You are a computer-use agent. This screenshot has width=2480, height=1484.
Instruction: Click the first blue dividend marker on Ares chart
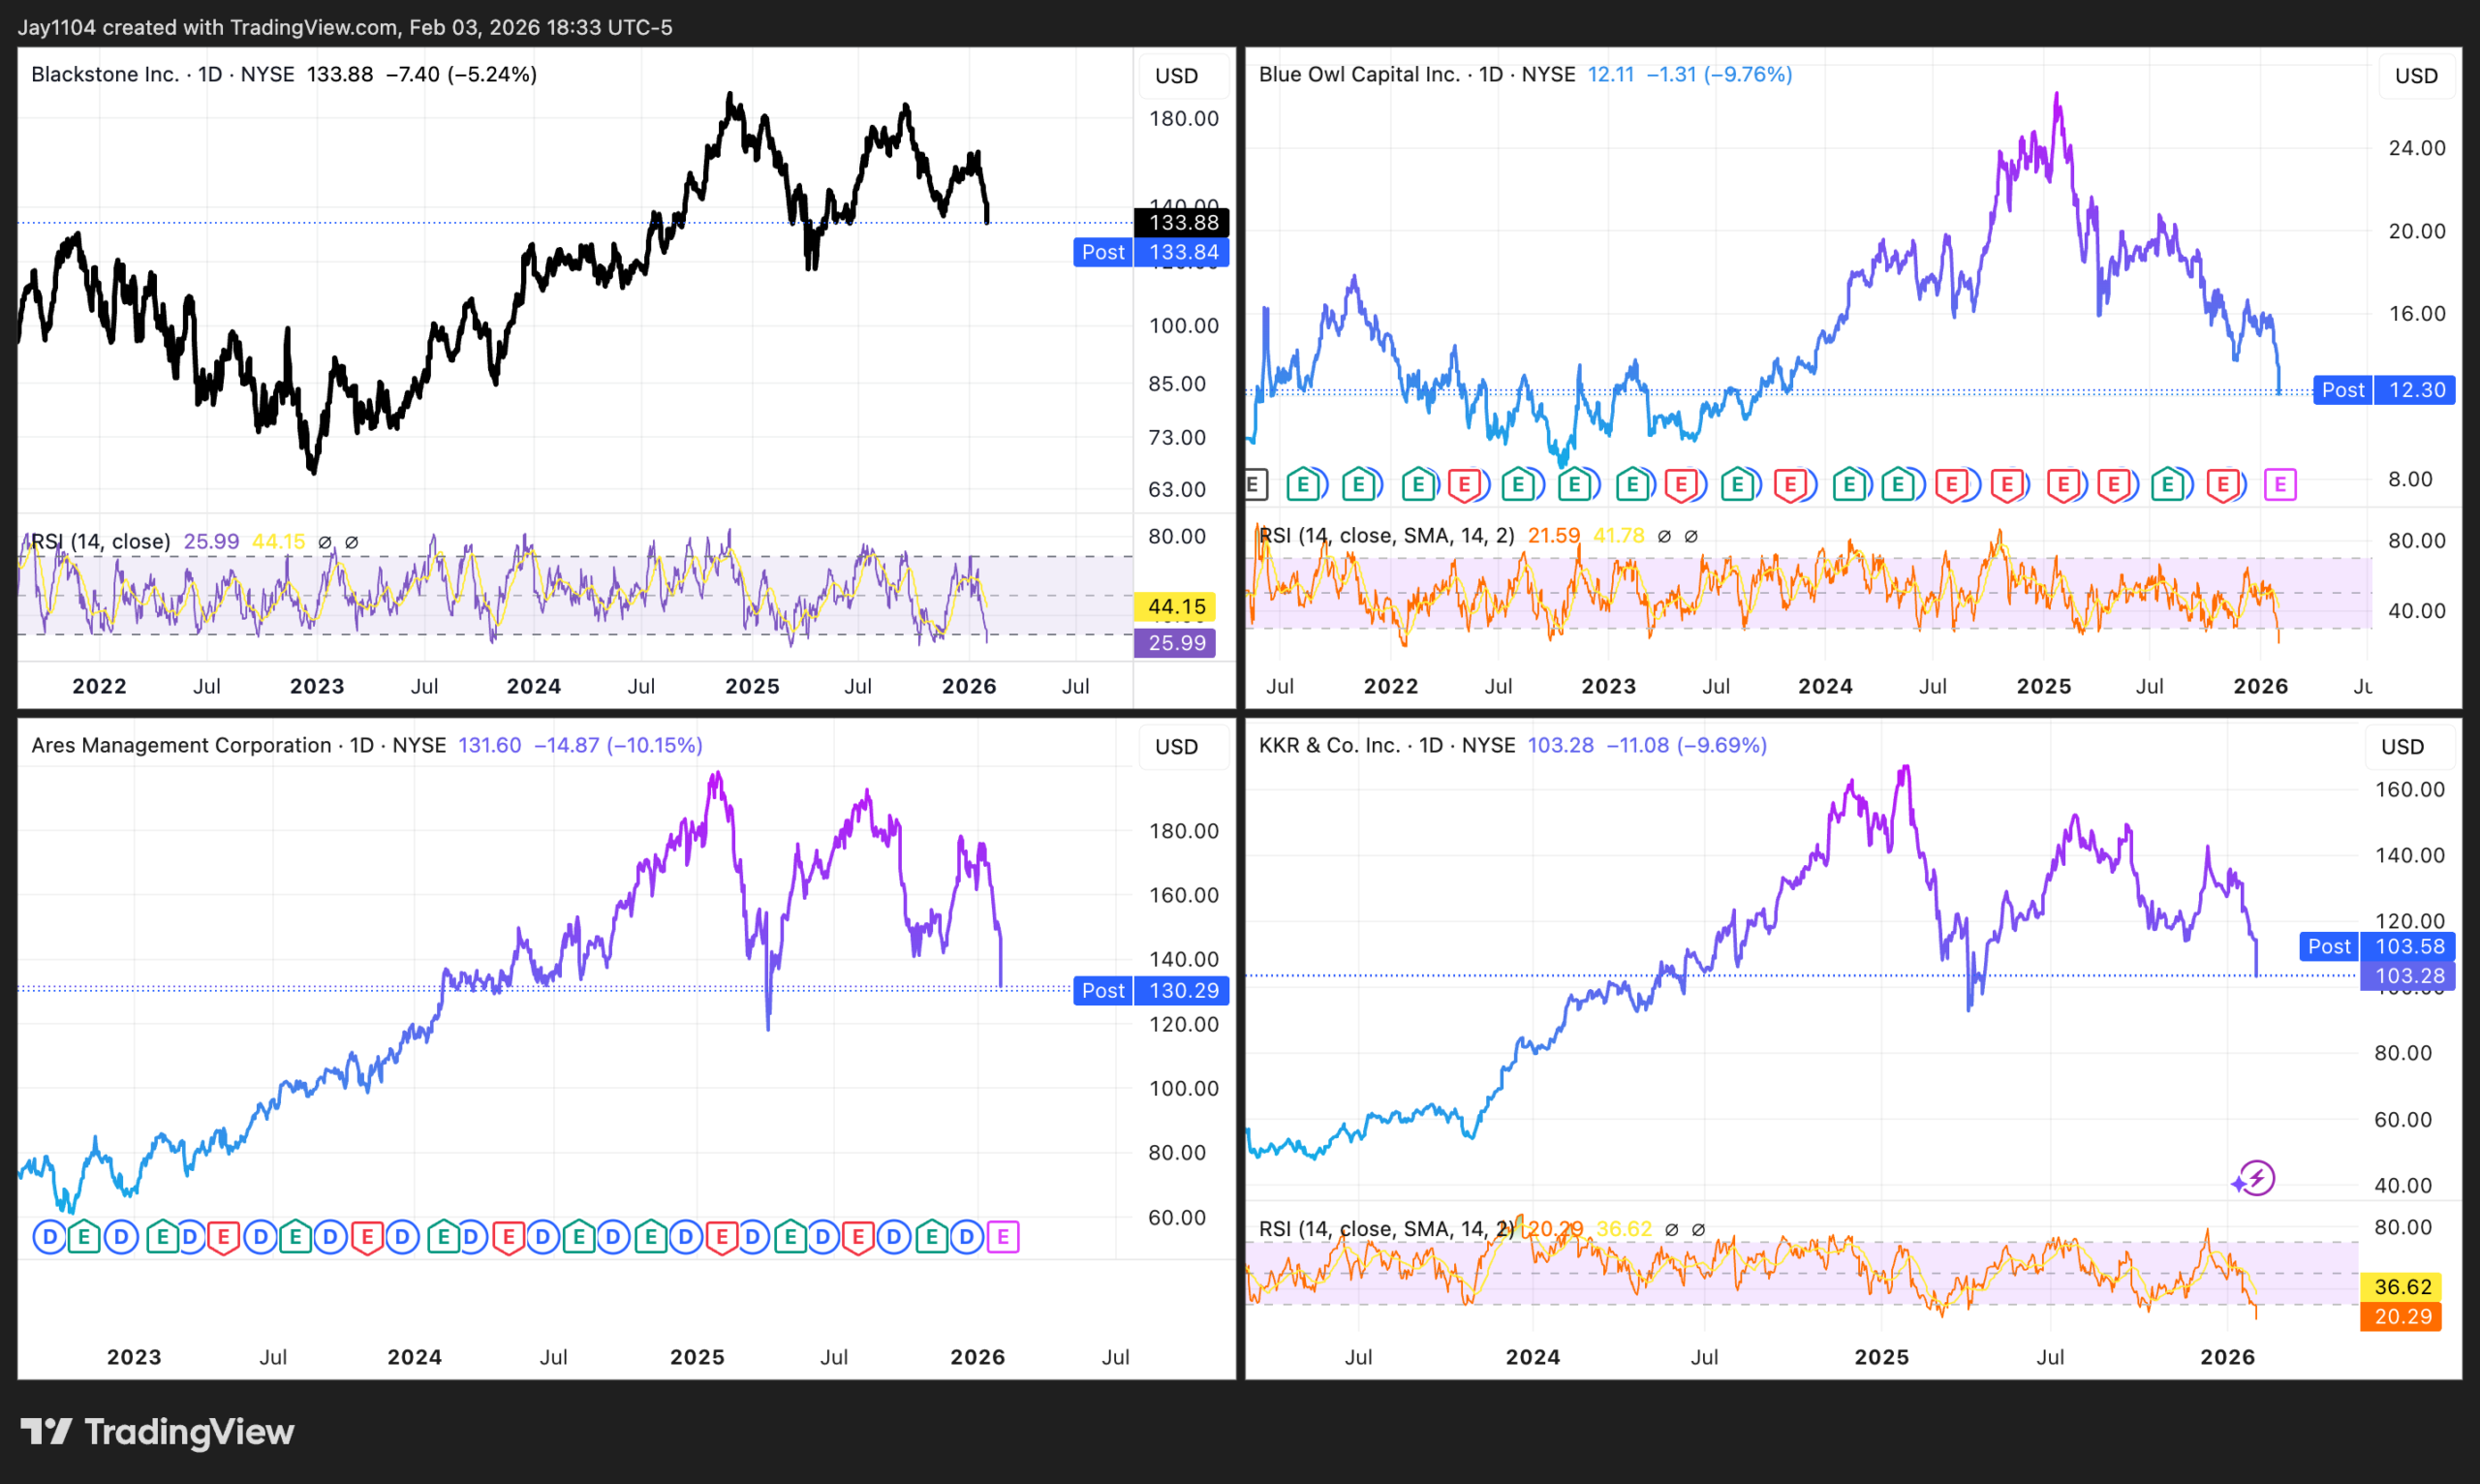point(50,1237)
